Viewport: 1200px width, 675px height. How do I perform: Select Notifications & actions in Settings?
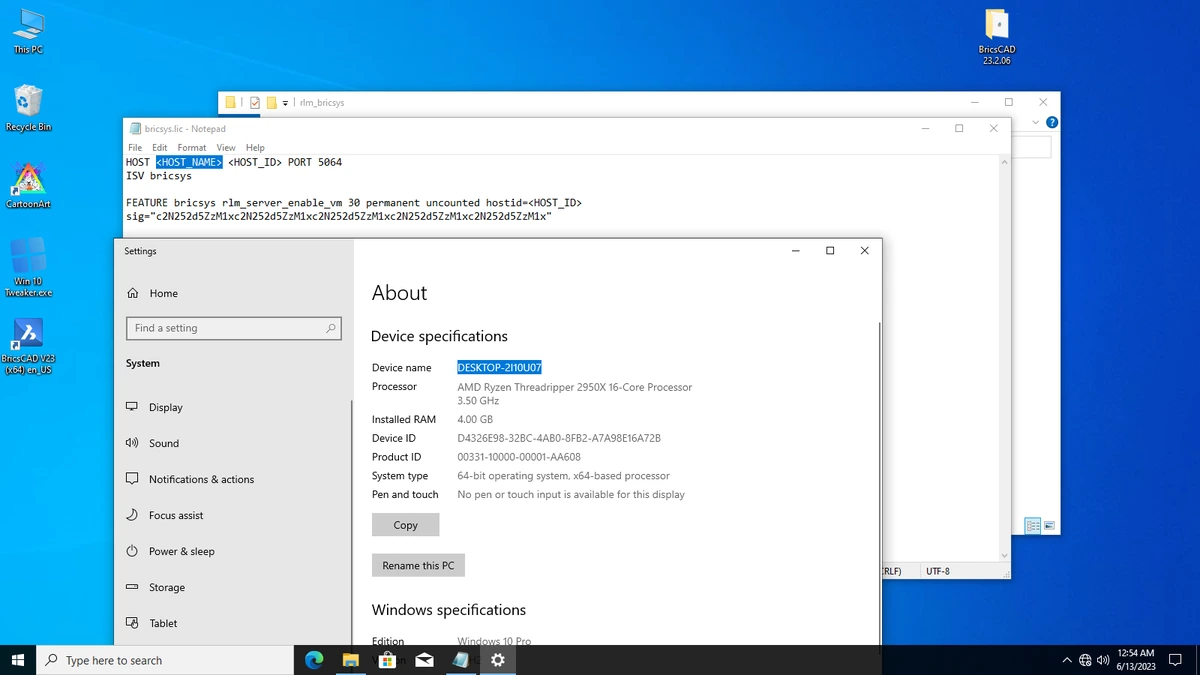pos(233,479)
